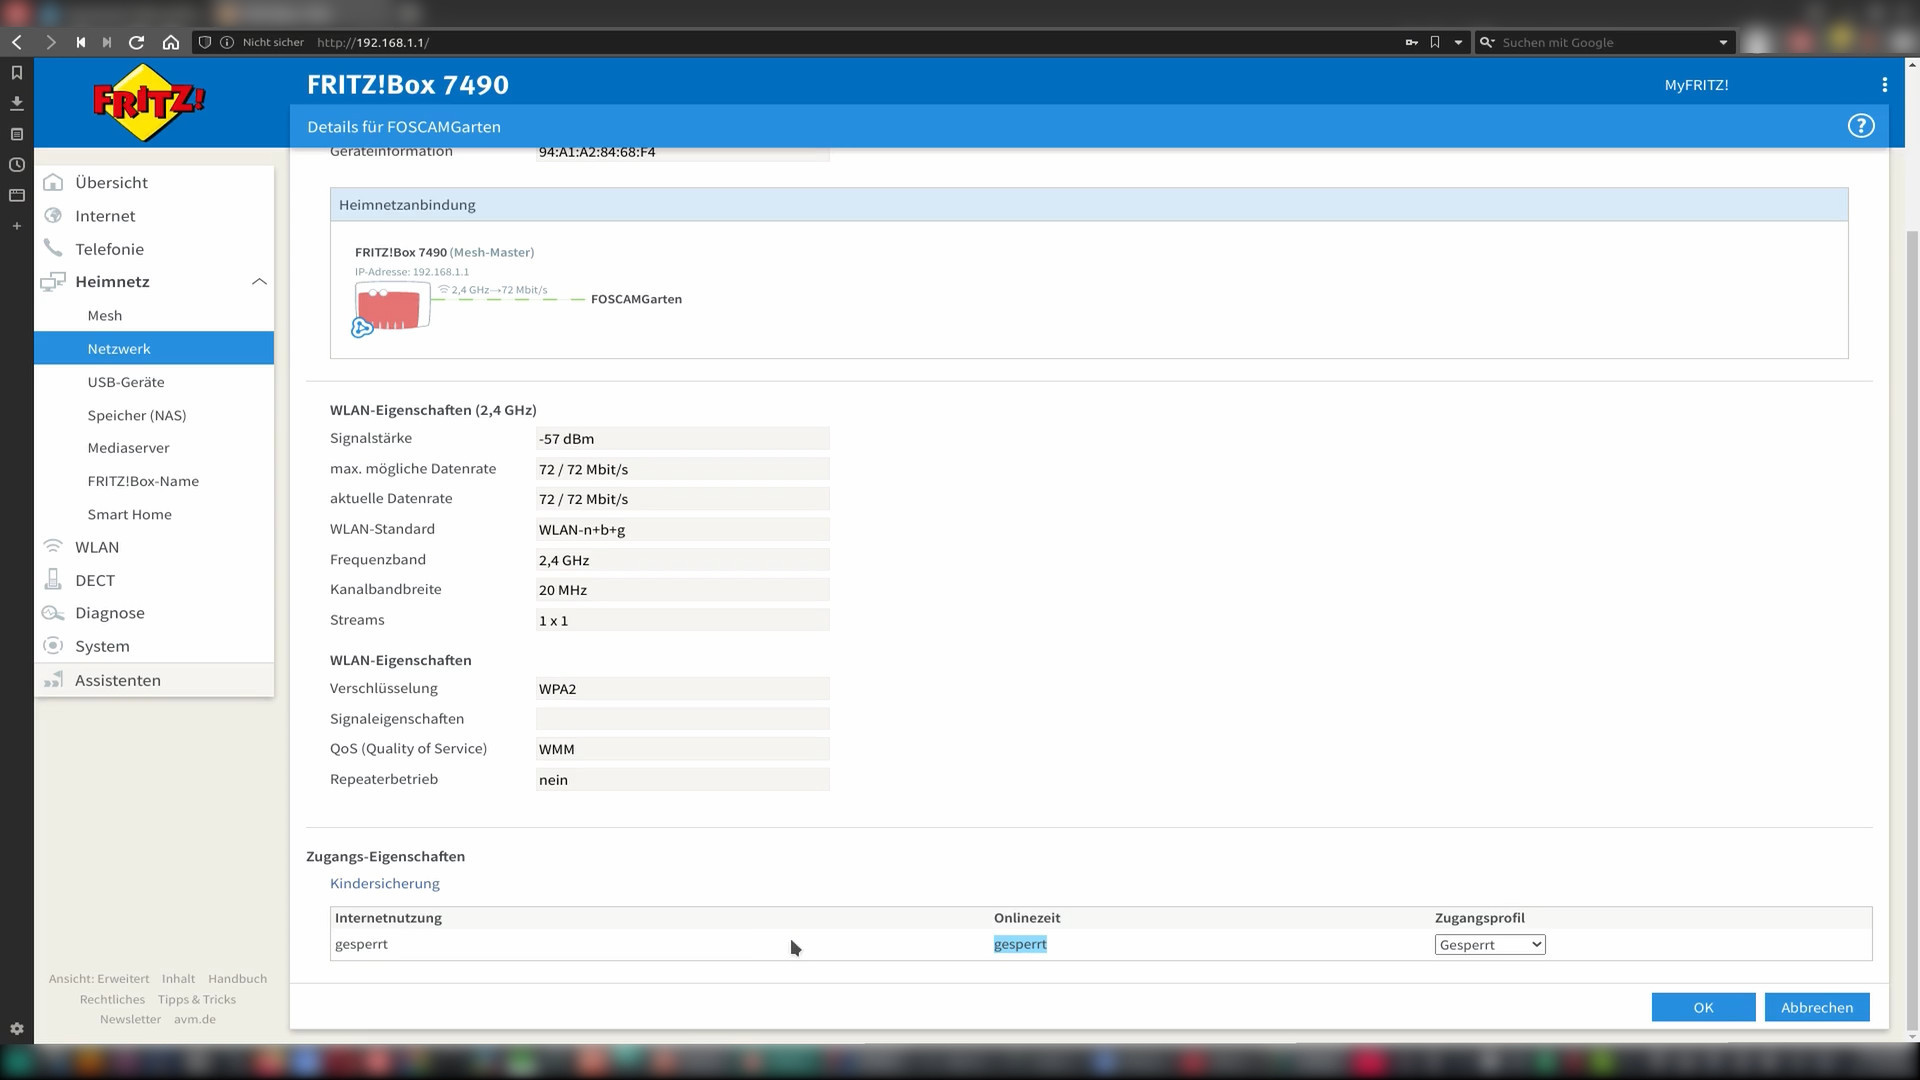This screenshot has width=1920, height=1080.
Task: Click the fast-forward navigation icon
Action: [107, 42]
